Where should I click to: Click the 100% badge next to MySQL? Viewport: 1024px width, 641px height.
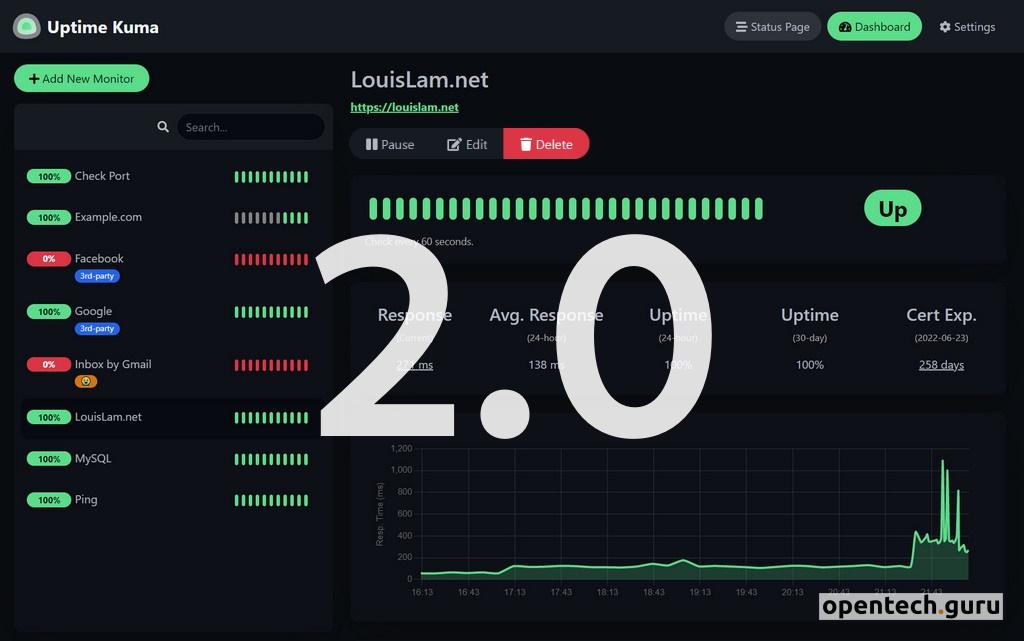(48, 459)
